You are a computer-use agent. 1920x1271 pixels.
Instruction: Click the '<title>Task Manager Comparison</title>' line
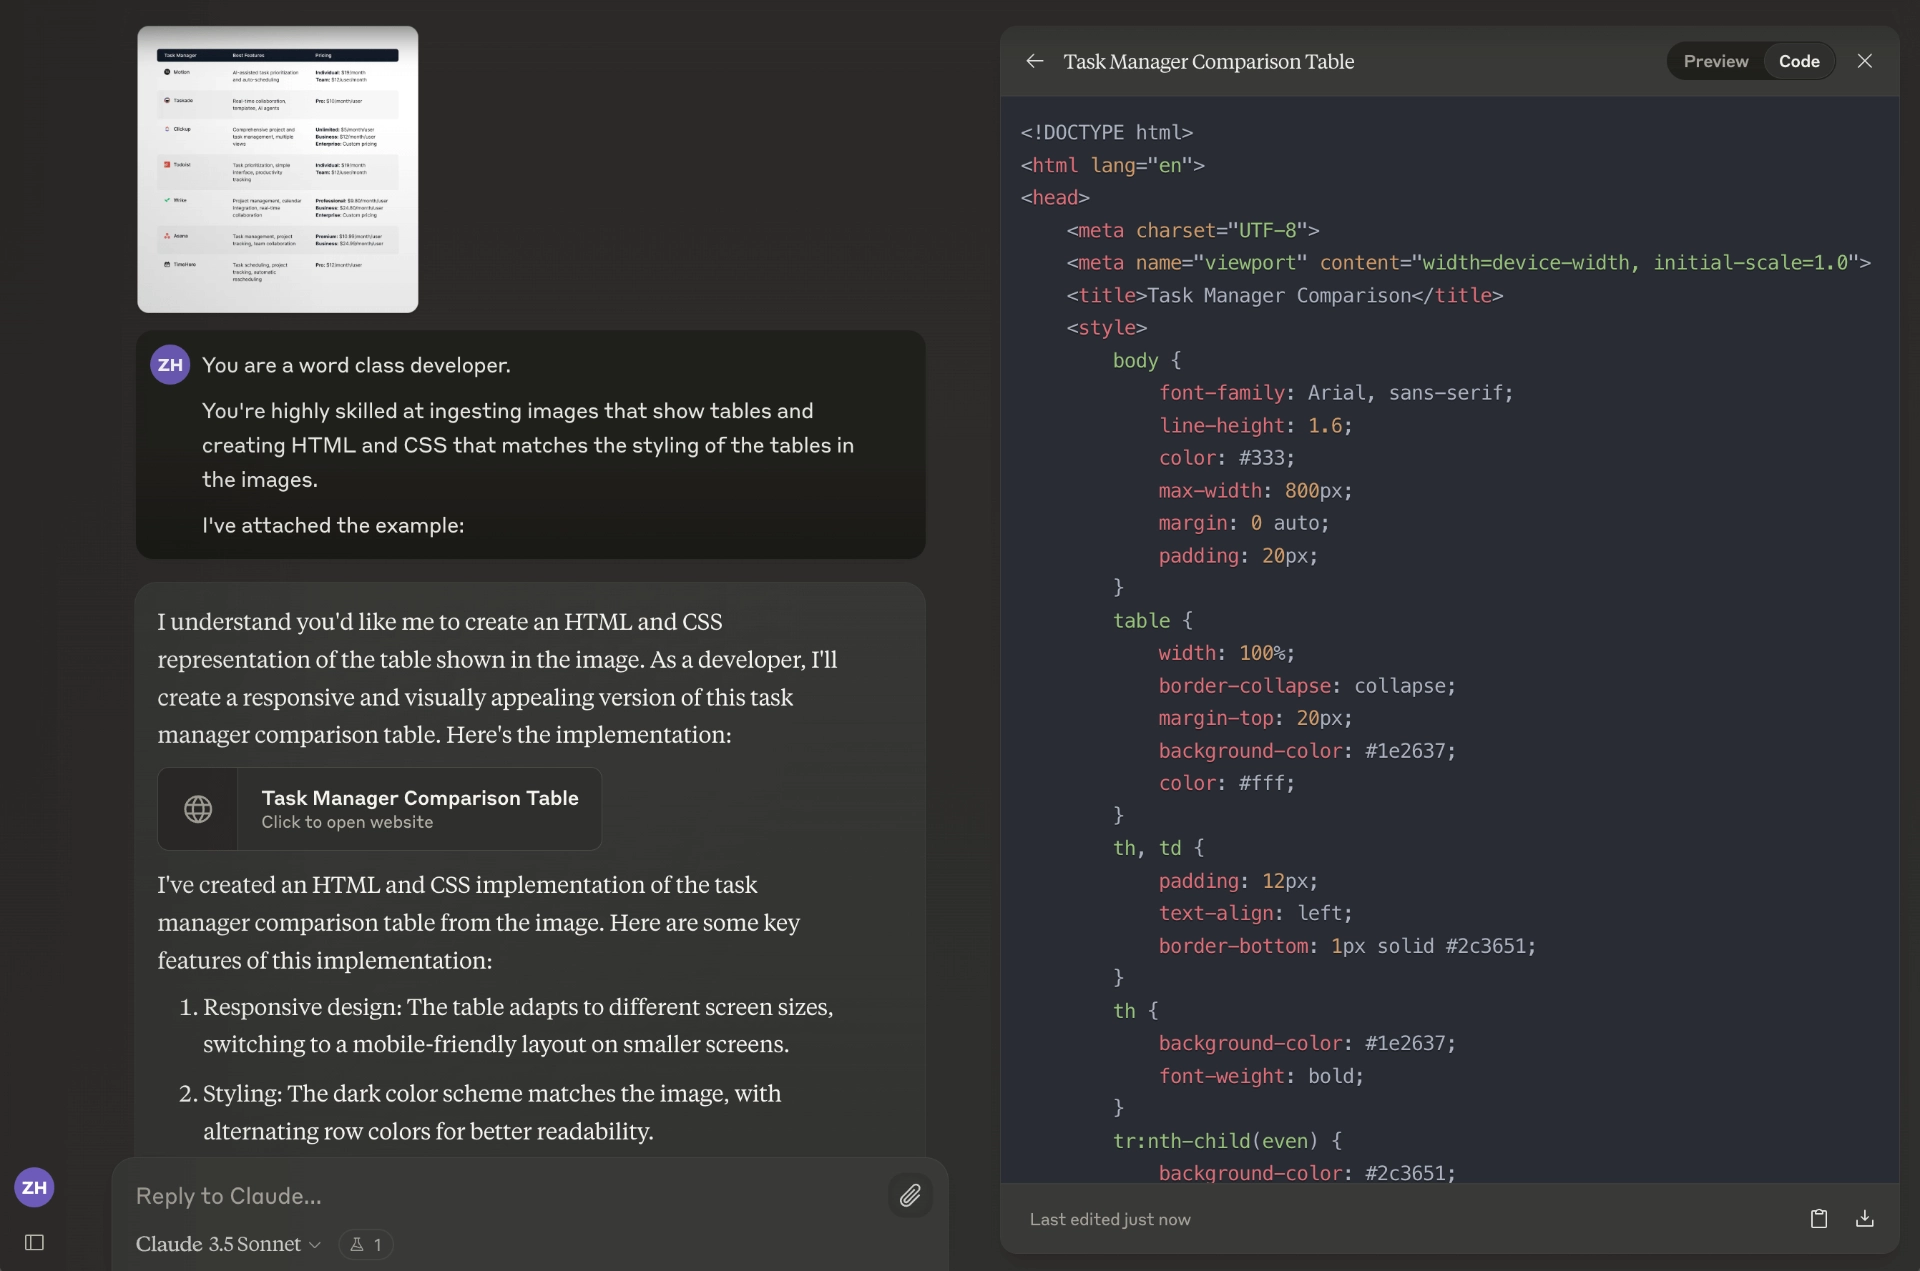click(x=1285, y=296)
